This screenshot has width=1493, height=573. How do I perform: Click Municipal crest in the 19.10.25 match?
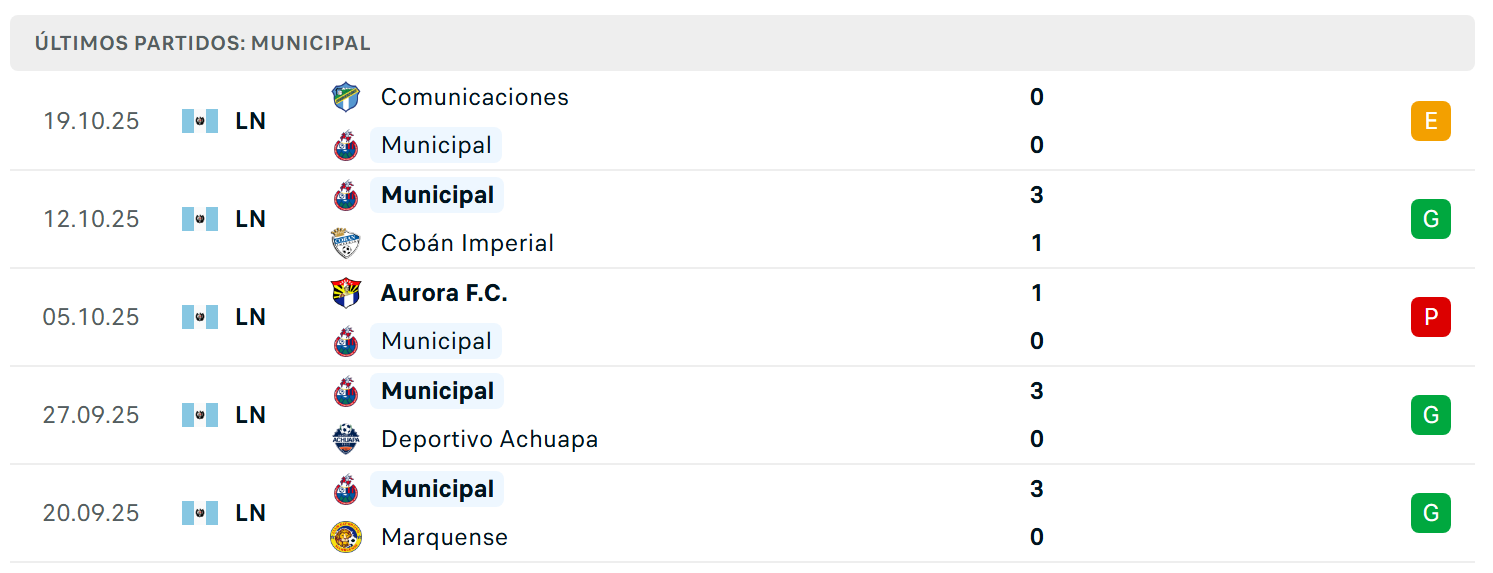click(x=346, y=145)
